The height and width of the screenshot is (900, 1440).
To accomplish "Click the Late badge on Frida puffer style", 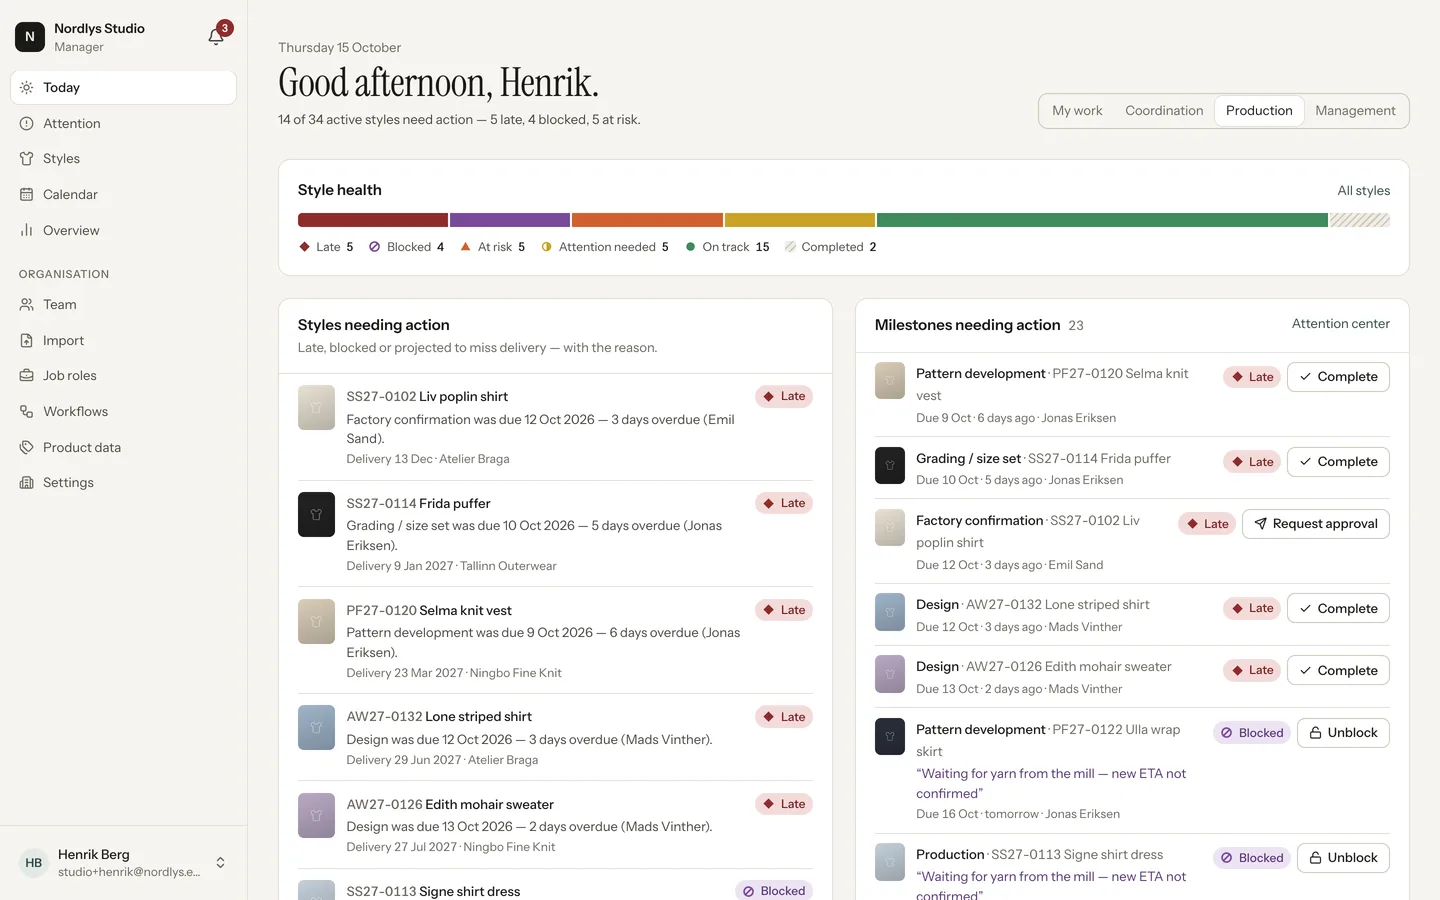I will point(784,504).
